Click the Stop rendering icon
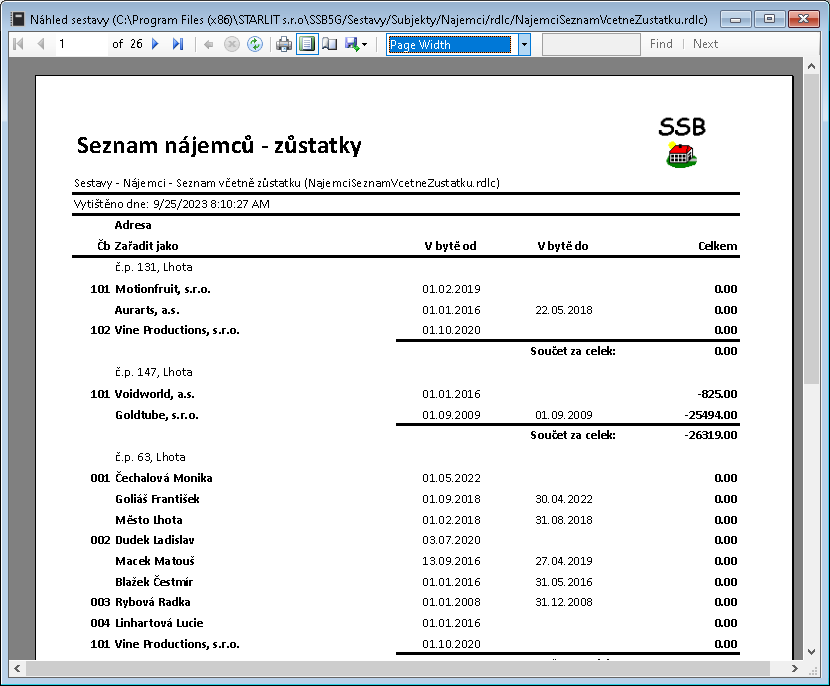The image size is (830, 686). point(231,44)
